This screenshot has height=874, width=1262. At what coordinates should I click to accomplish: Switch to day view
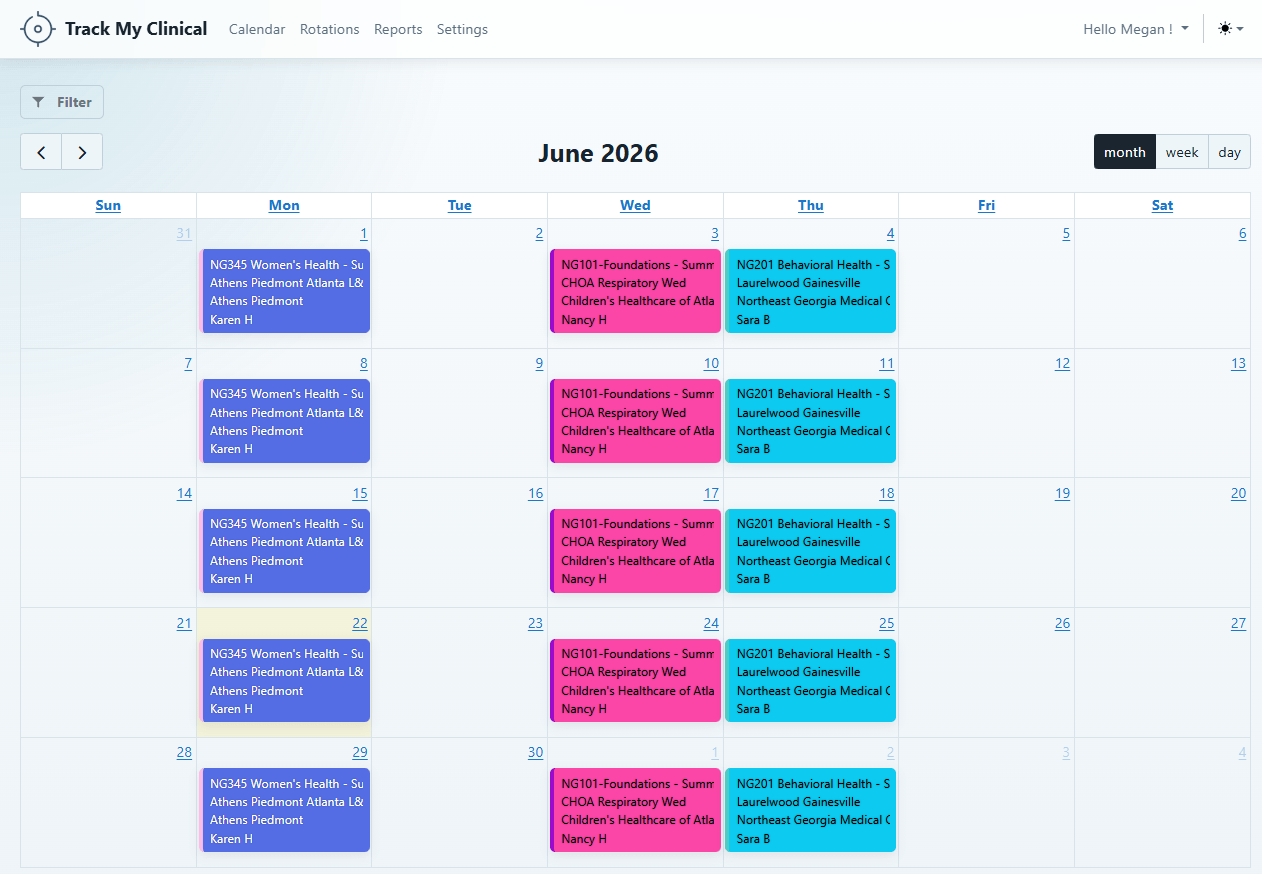pyautogui.click(x=1230, y=152)
